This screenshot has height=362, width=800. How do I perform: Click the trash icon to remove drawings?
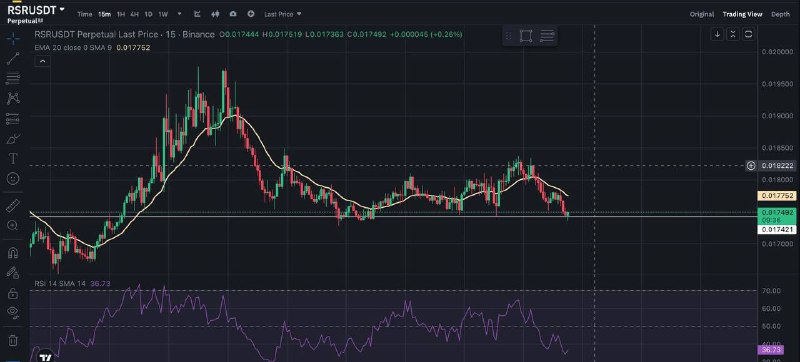pyautogui.click(x=13, y=340)
